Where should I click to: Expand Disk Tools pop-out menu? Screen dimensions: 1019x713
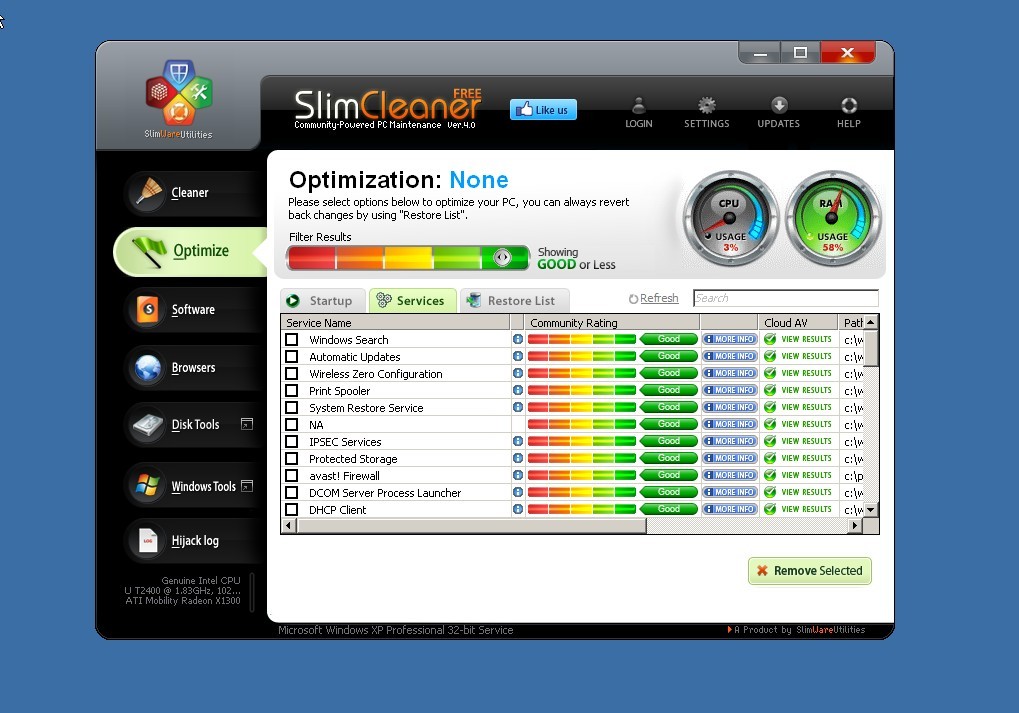pos(246,424)
